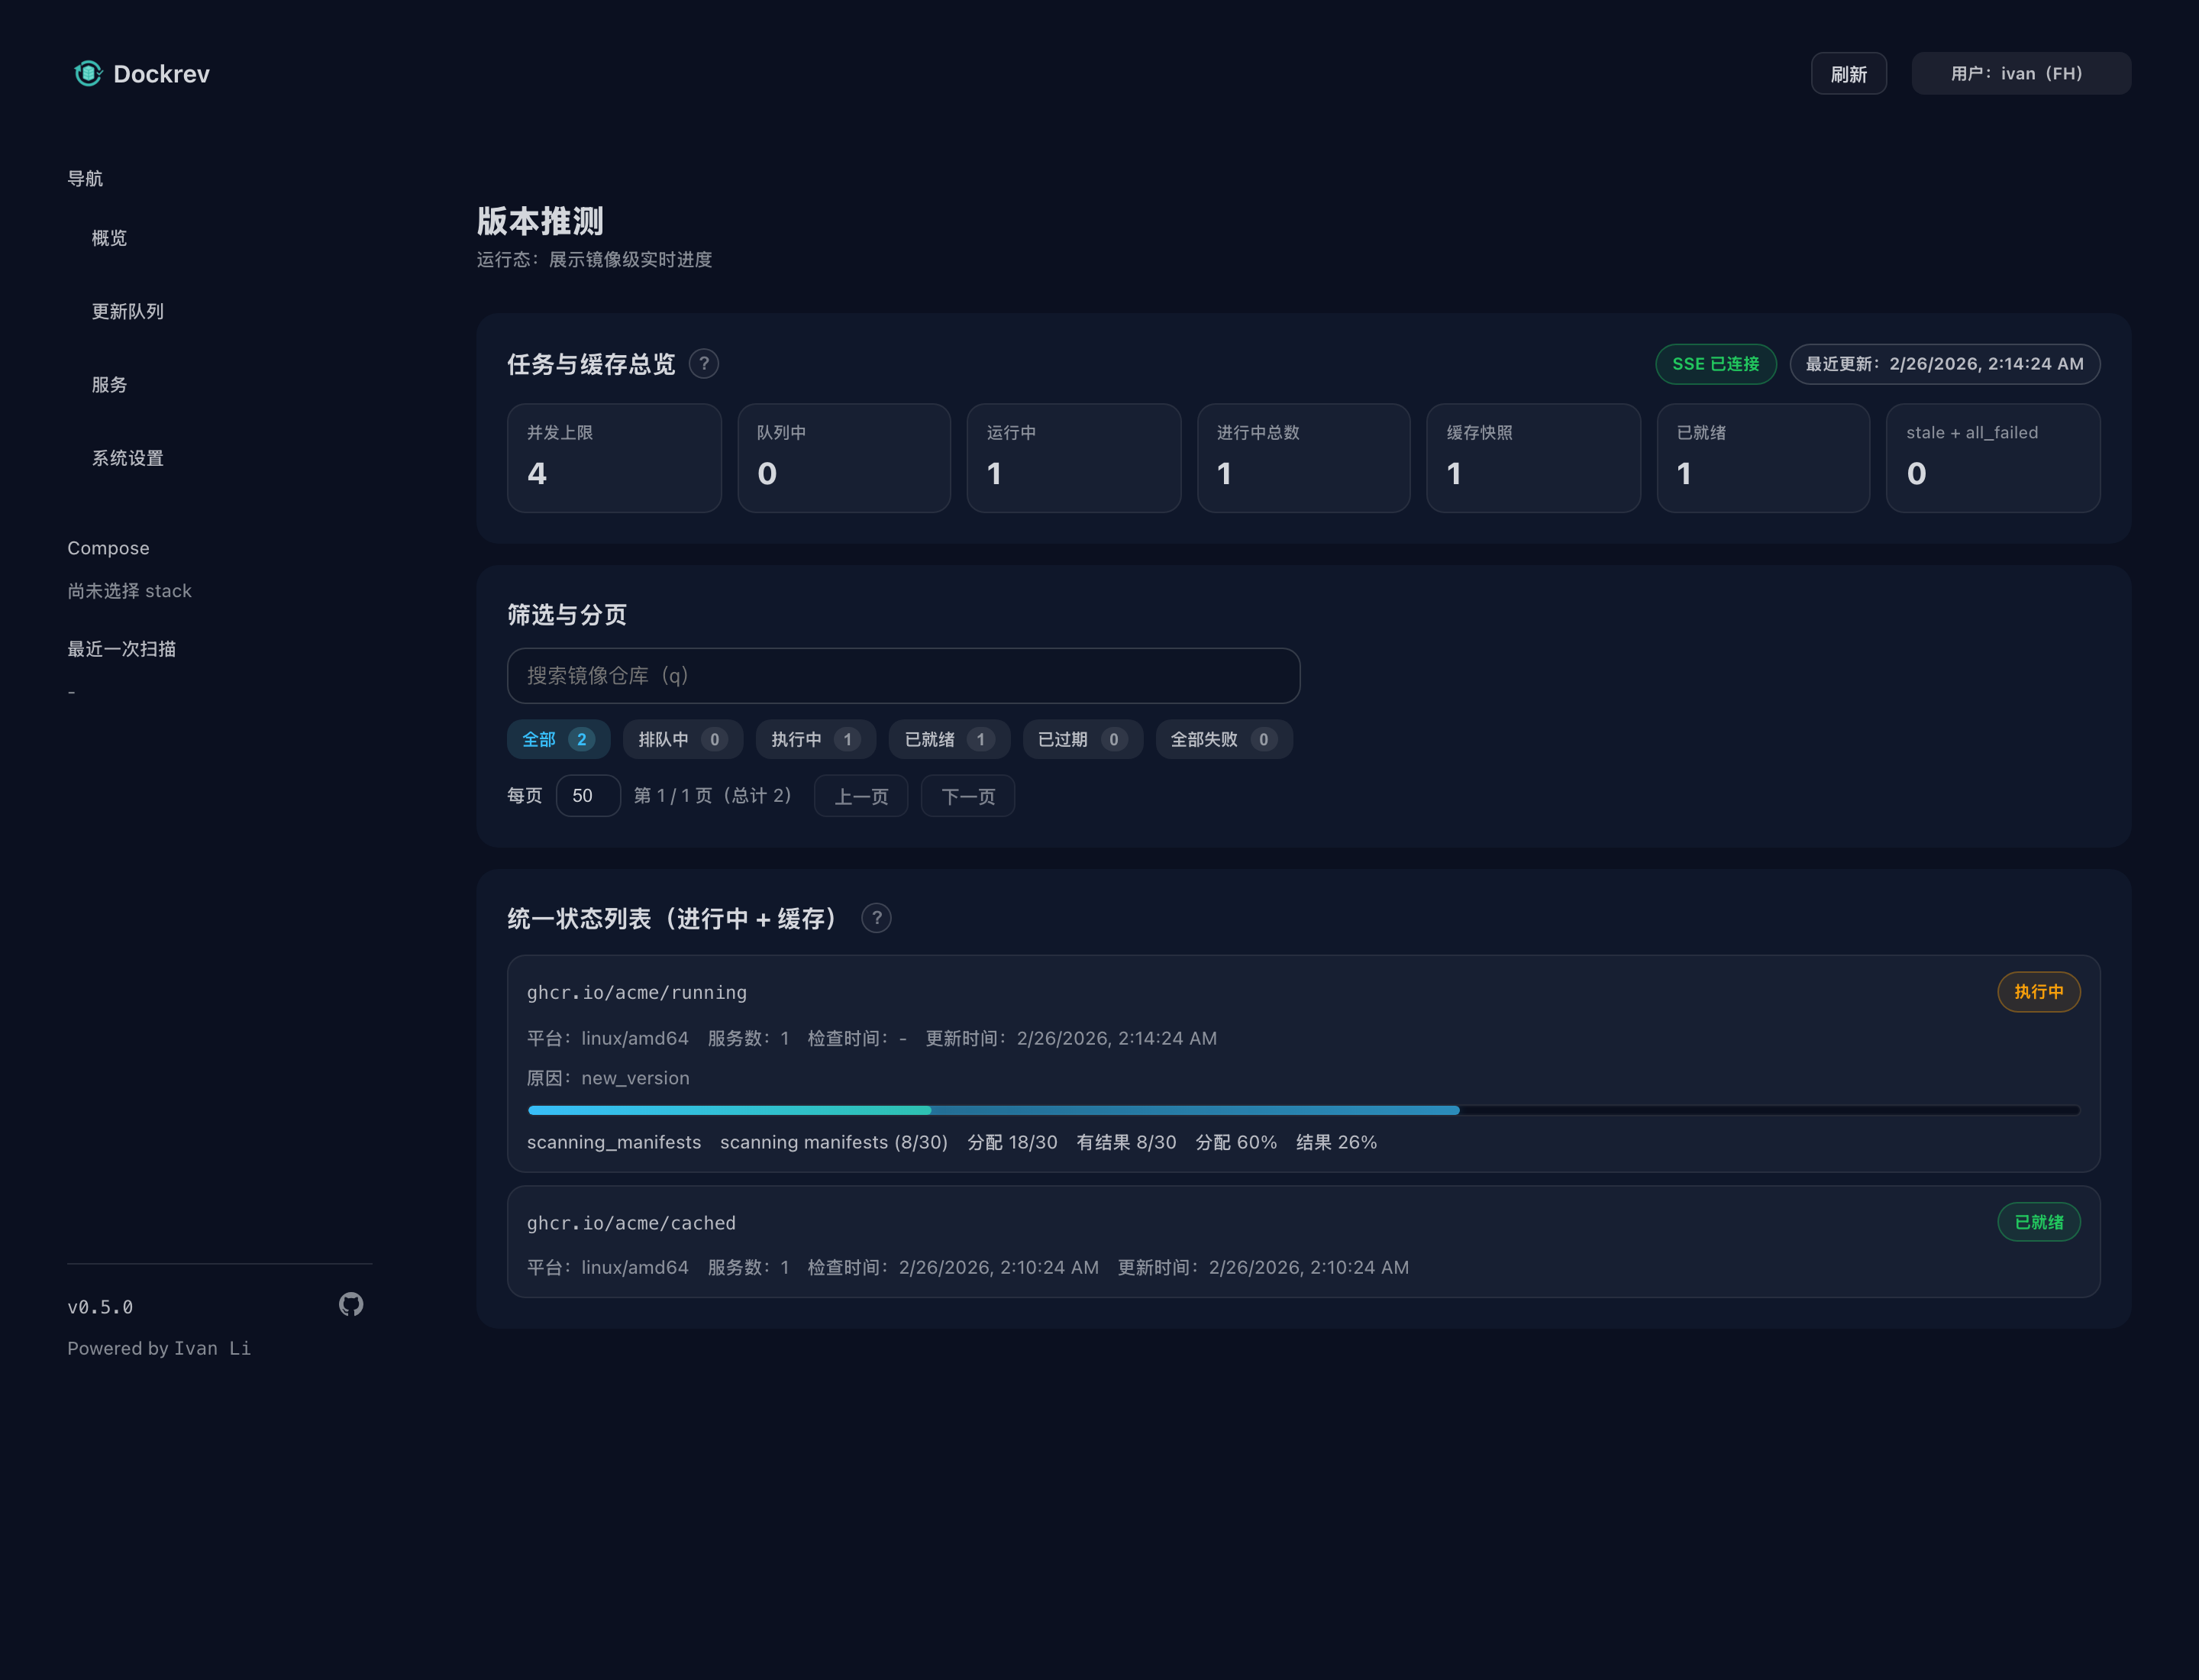The height and width of the screenshot is (1680, 2199).
Task: Open 系统设置 navigation item
Action: (128, 458)
